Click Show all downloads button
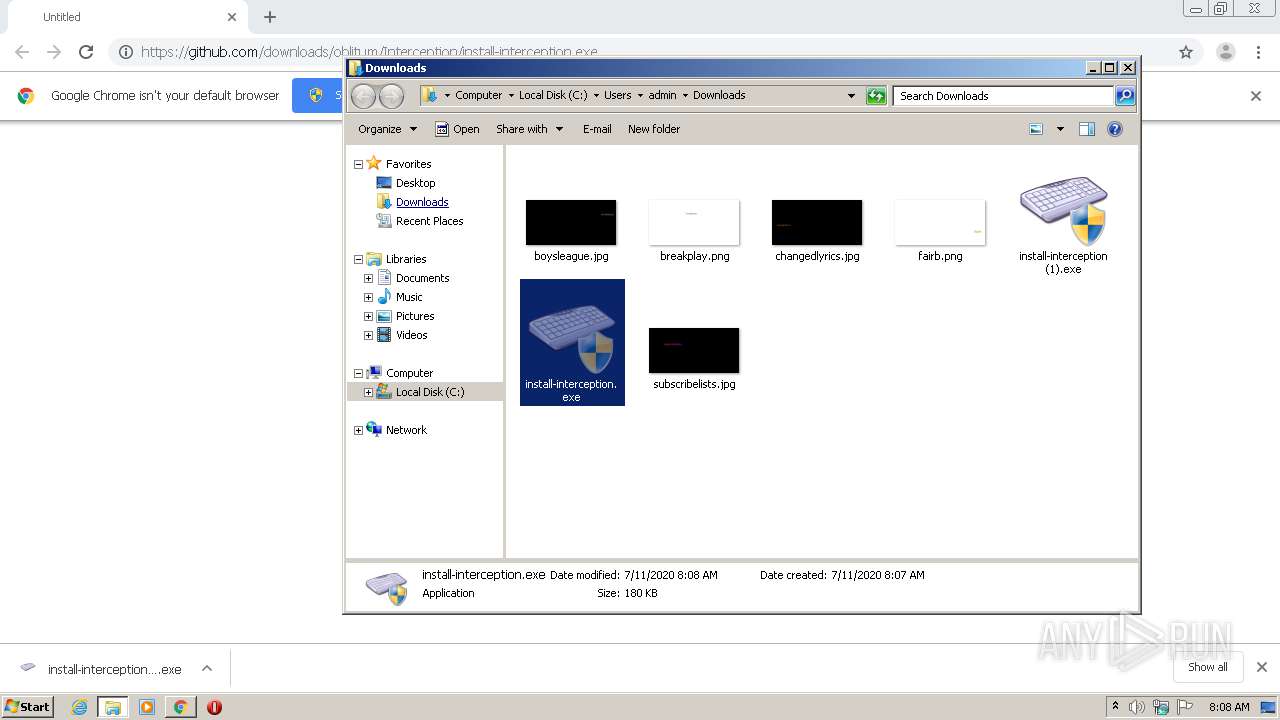Screen dimensions: 1280x720 (1208, 667)
